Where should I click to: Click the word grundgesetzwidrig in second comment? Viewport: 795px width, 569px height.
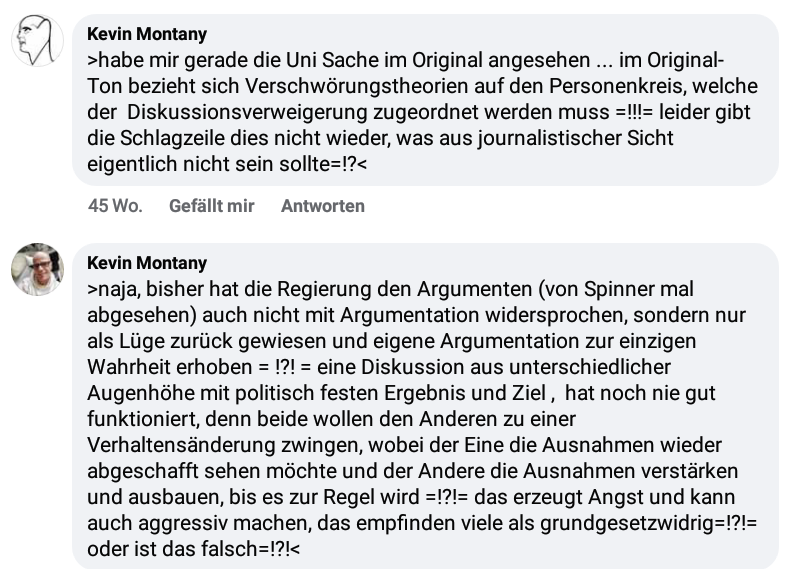[627, 523]
